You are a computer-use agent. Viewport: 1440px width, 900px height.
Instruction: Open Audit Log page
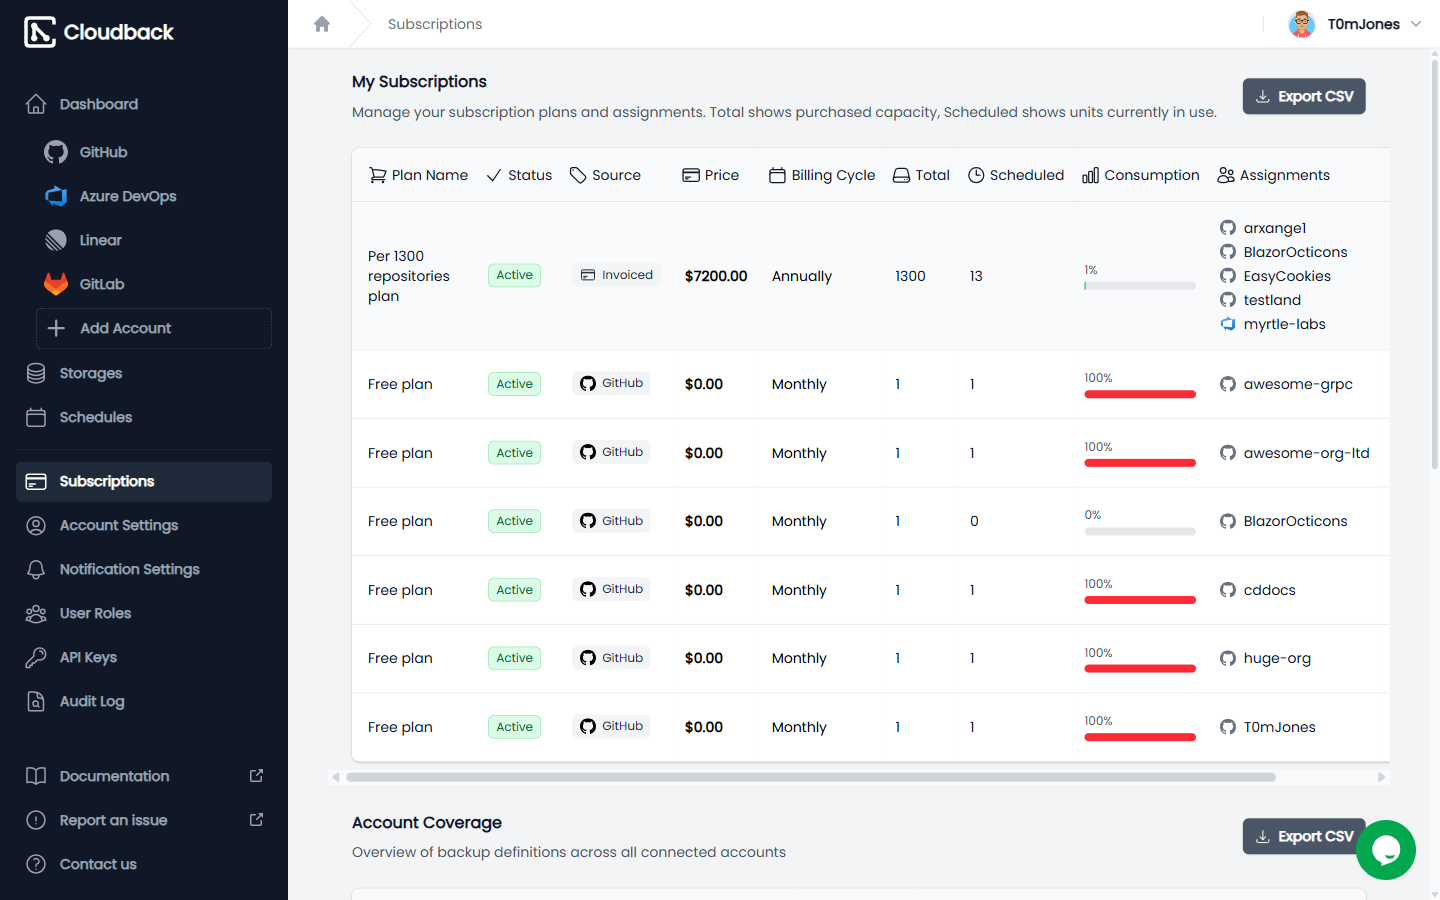(x=92, y=701)
